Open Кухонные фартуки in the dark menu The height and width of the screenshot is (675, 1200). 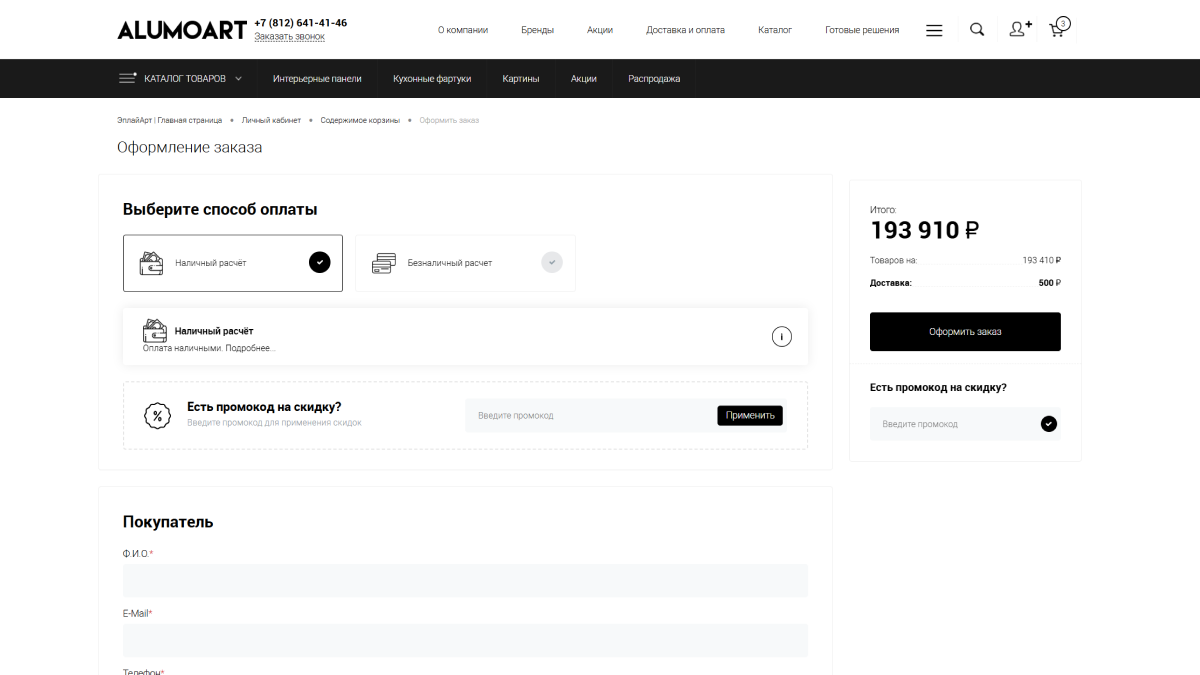432,79
